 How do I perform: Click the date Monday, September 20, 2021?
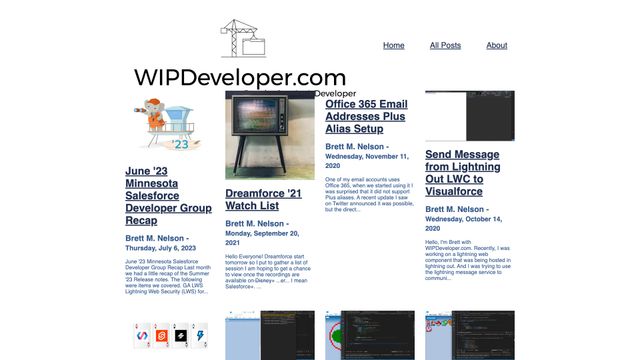[262, 238]
